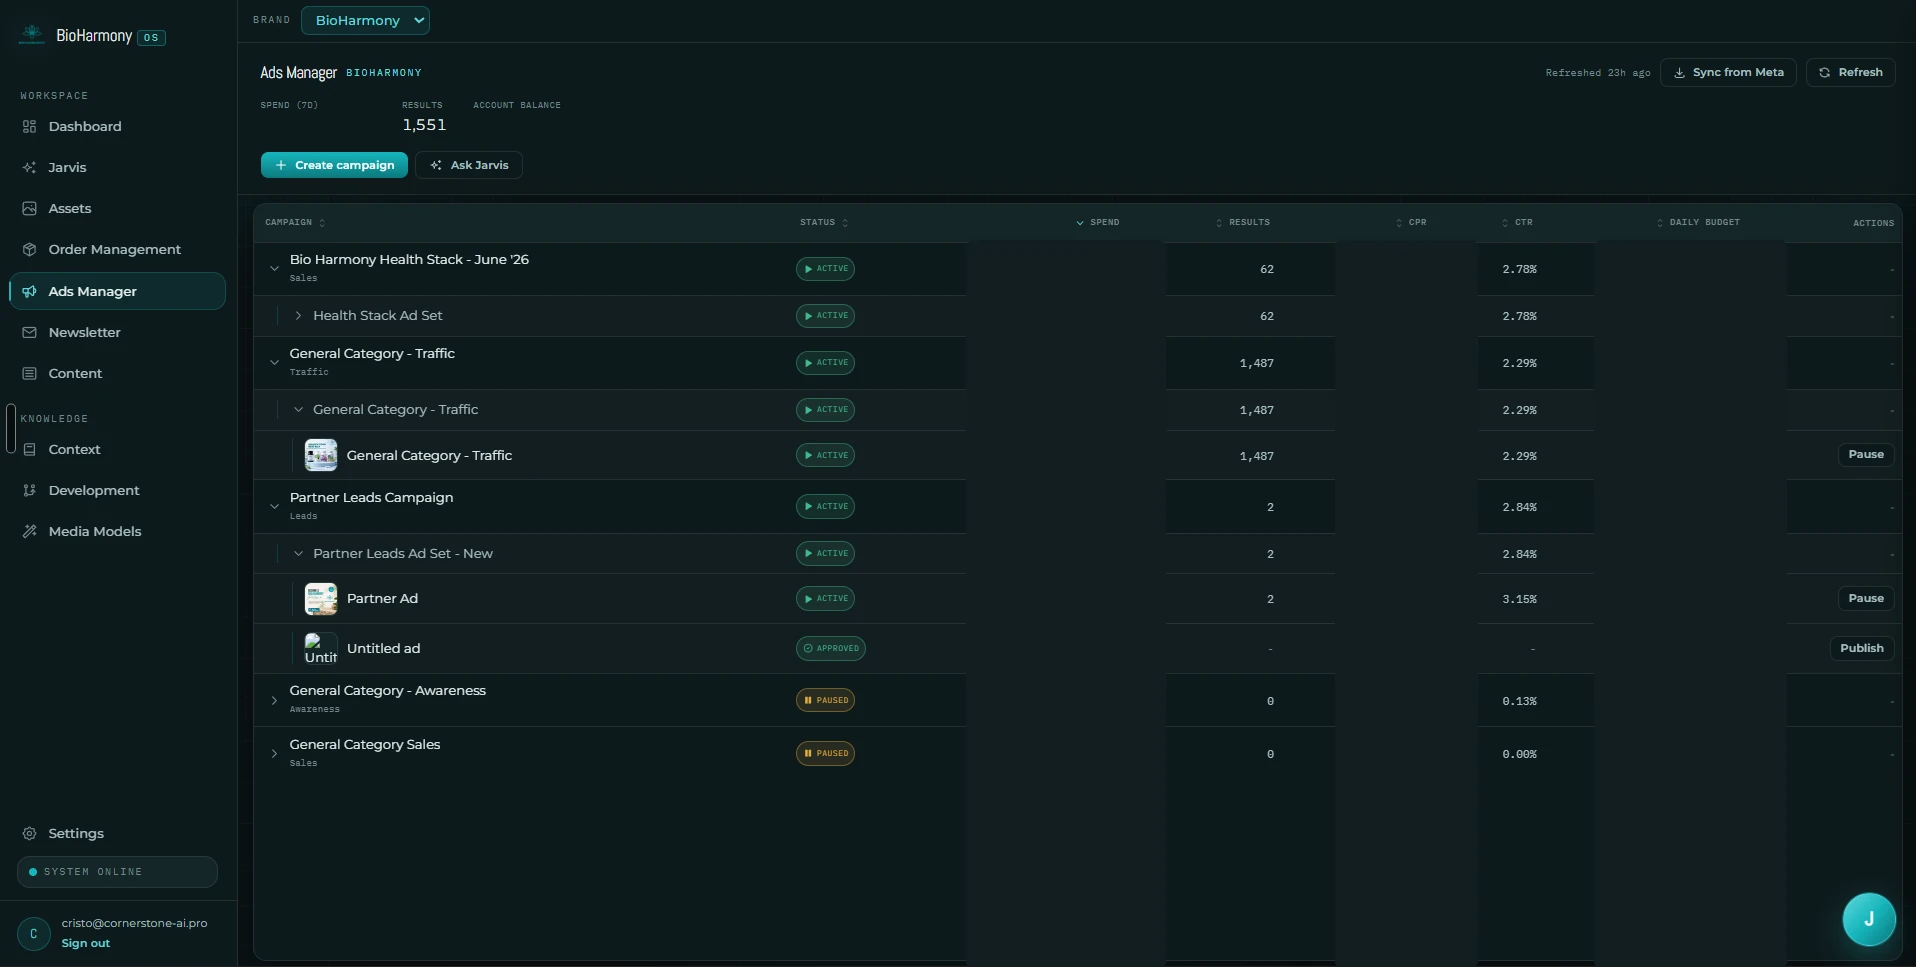Pause the Partner Ad
The width and height of the screenshot is (1916, 967).
1866,599
